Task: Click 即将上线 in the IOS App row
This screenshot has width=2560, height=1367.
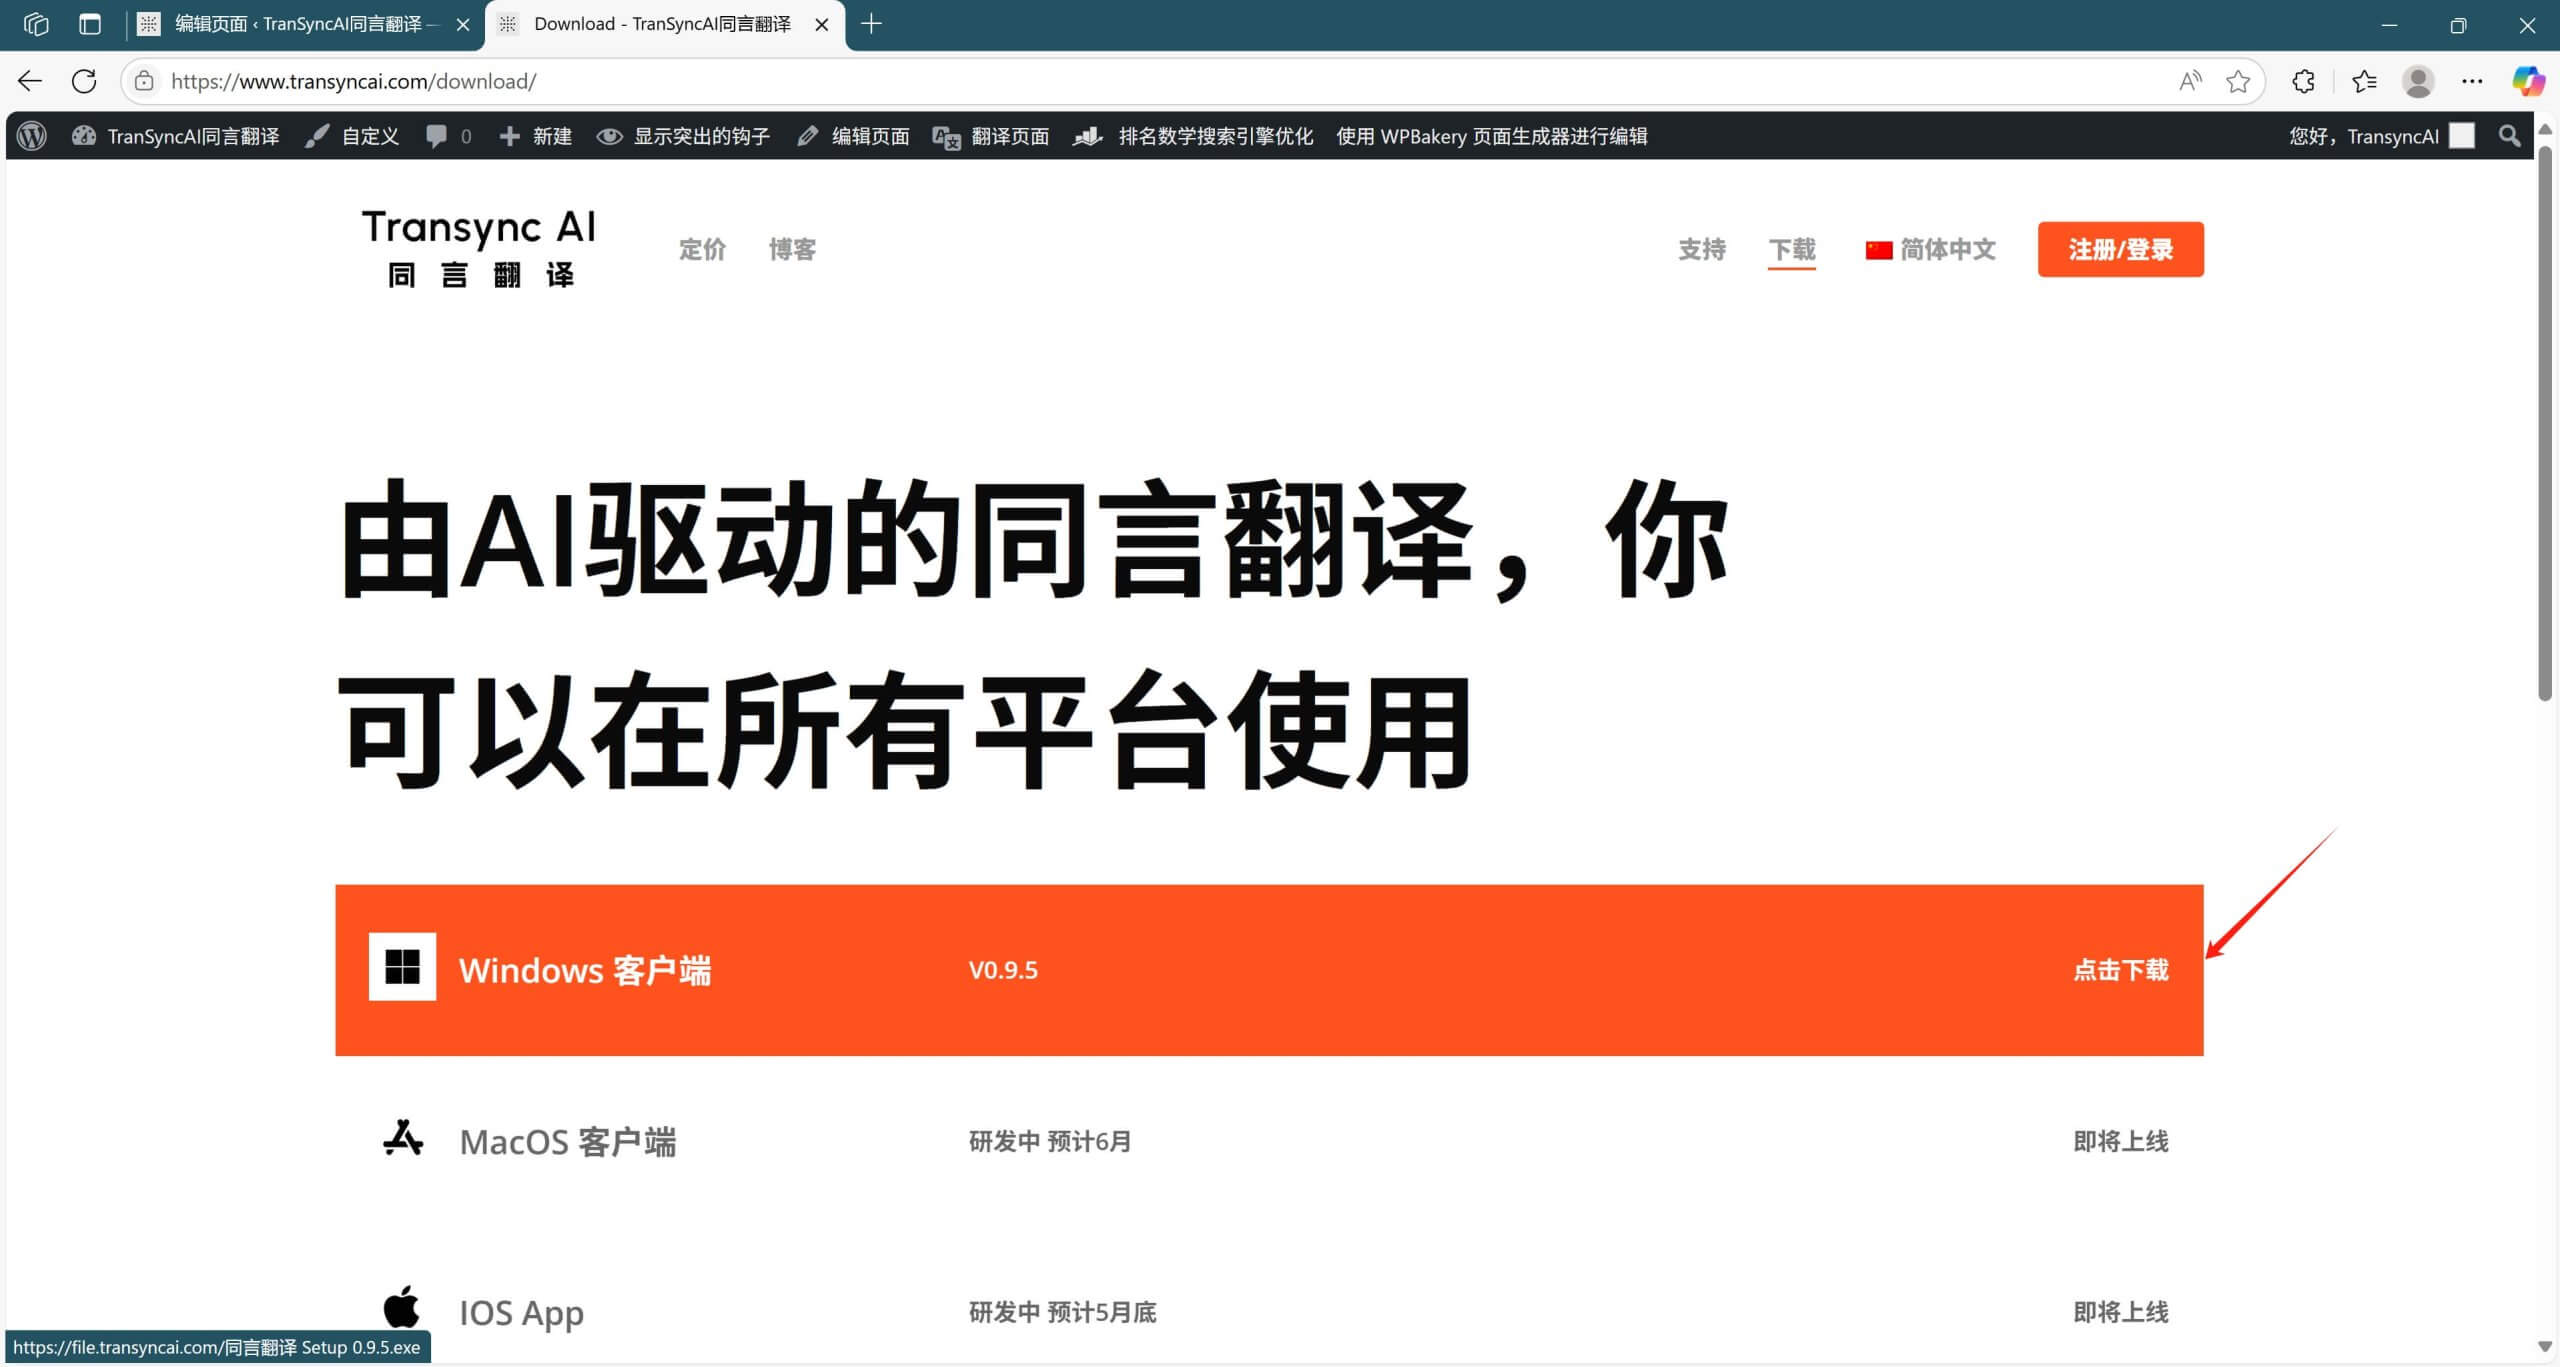Action: coord(2120,1312)
